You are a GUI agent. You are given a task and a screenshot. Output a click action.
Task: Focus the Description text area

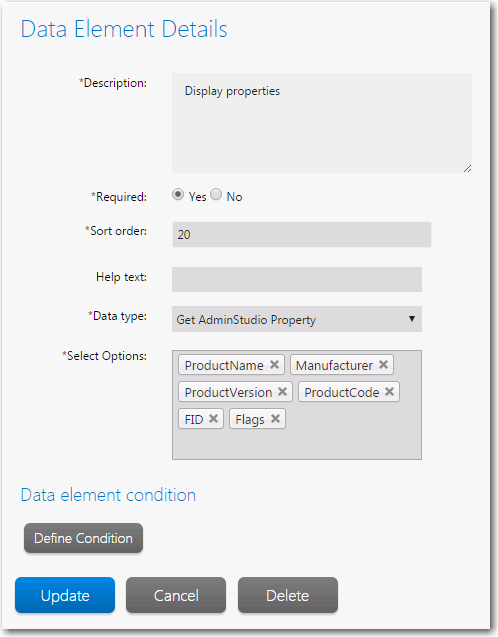click(322, 123)
